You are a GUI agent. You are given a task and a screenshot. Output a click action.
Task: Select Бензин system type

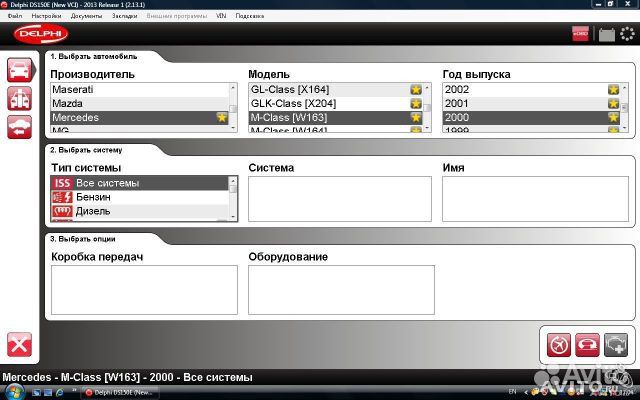click(x=140, y=197)
